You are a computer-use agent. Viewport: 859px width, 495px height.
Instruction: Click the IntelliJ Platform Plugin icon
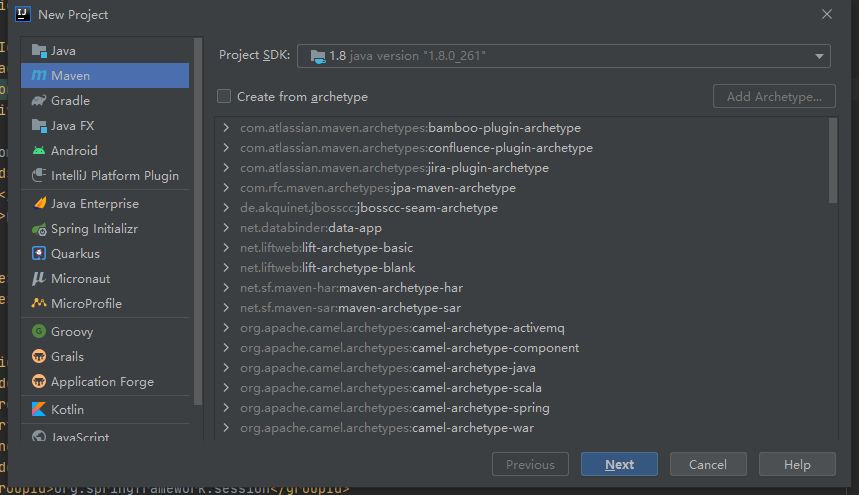coord(39,175)
